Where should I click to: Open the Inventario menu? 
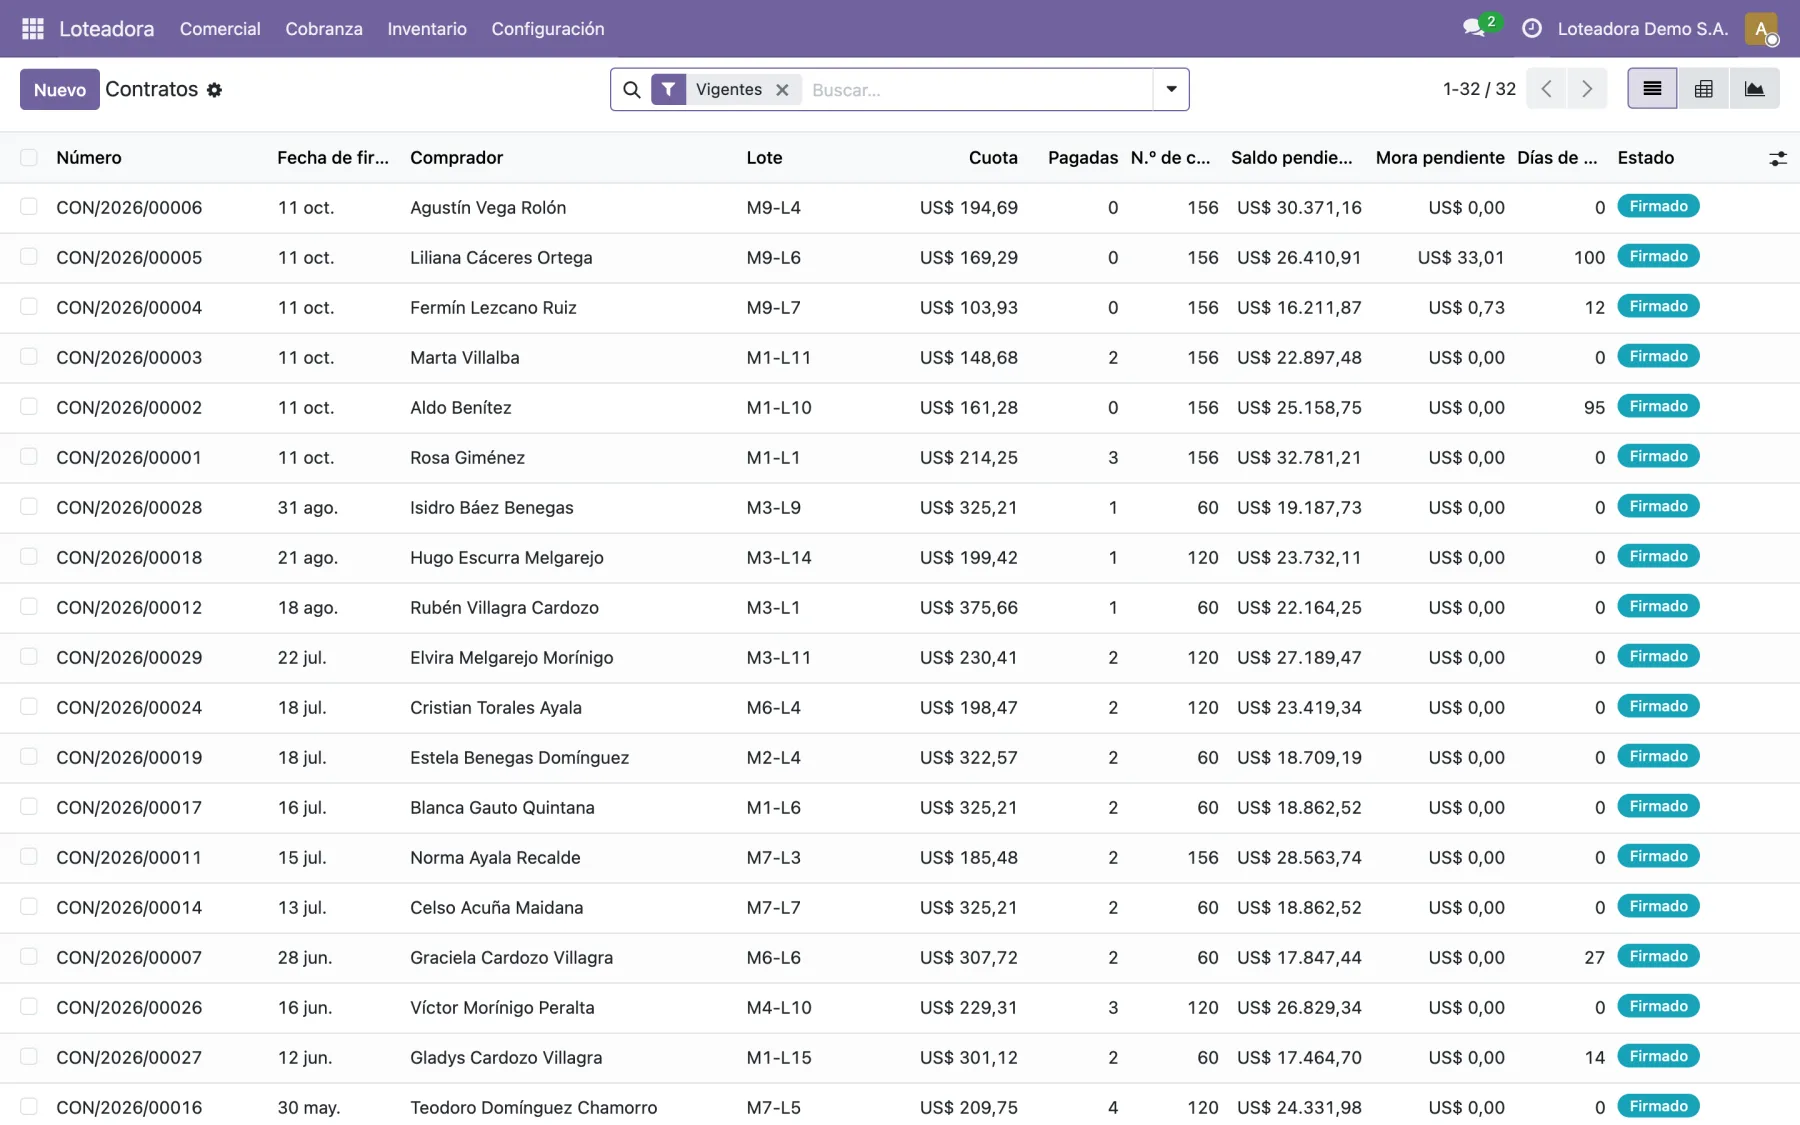[427, 29]
